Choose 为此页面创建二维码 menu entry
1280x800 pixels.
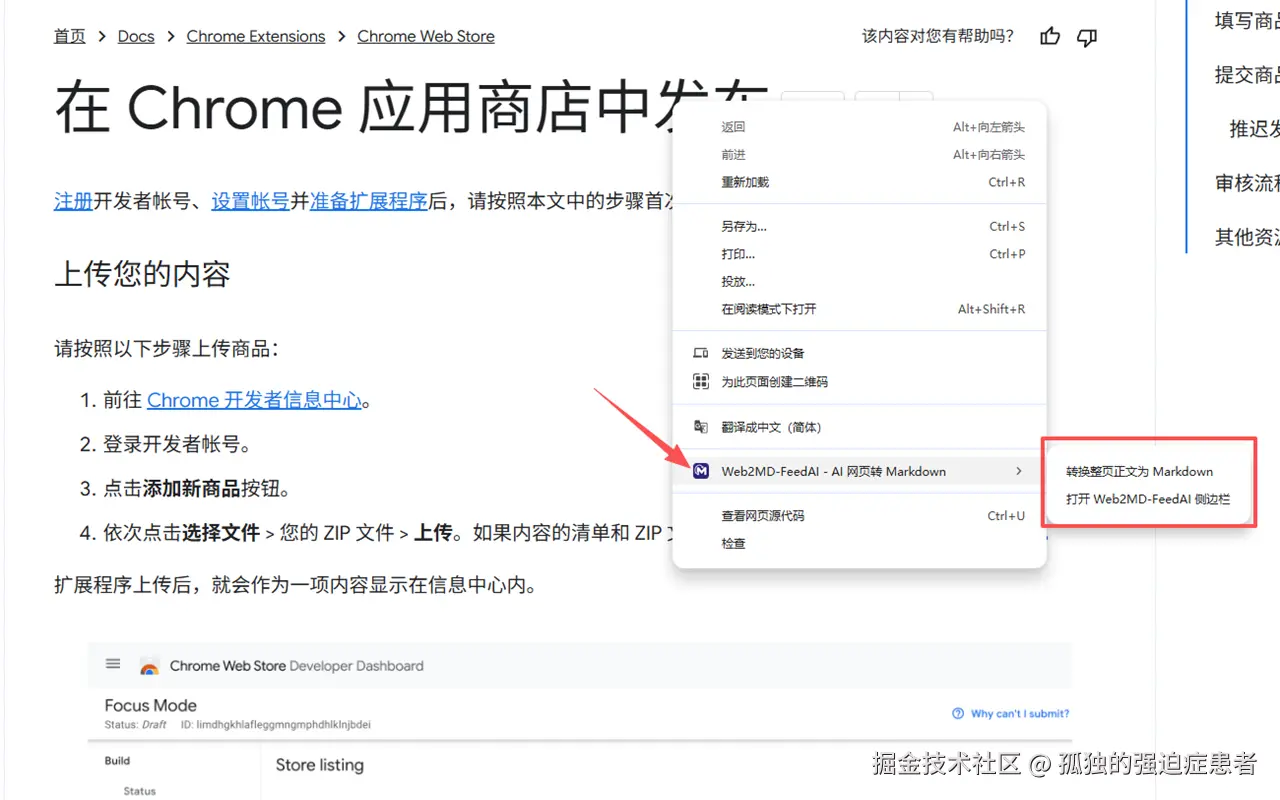click(x=859, y=381)
